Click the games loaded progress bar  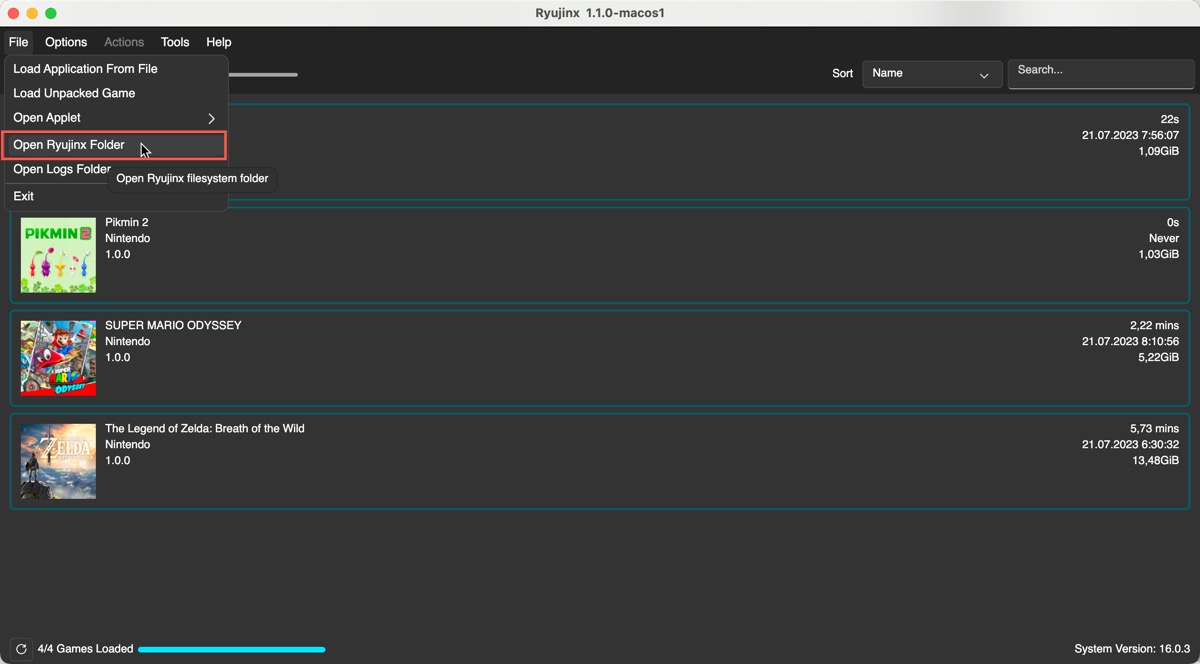[231, 649]
